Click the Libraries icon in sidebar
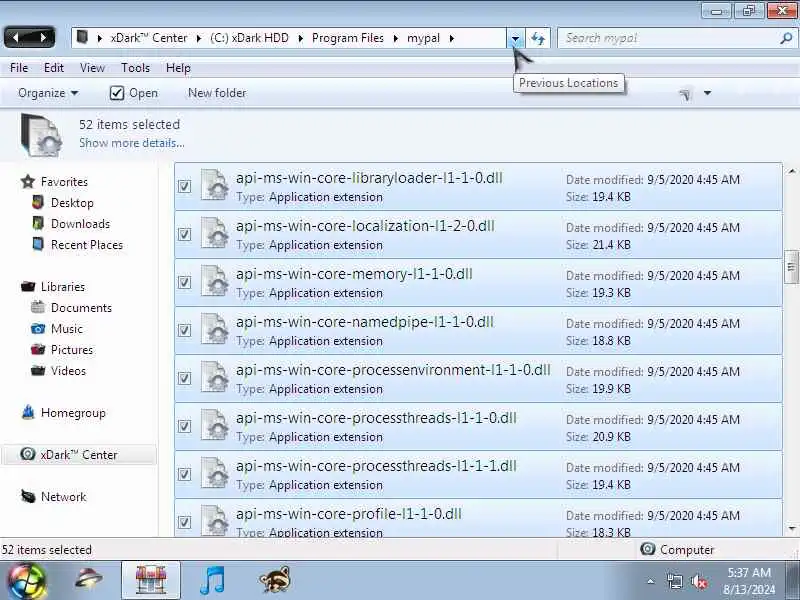 28,286
